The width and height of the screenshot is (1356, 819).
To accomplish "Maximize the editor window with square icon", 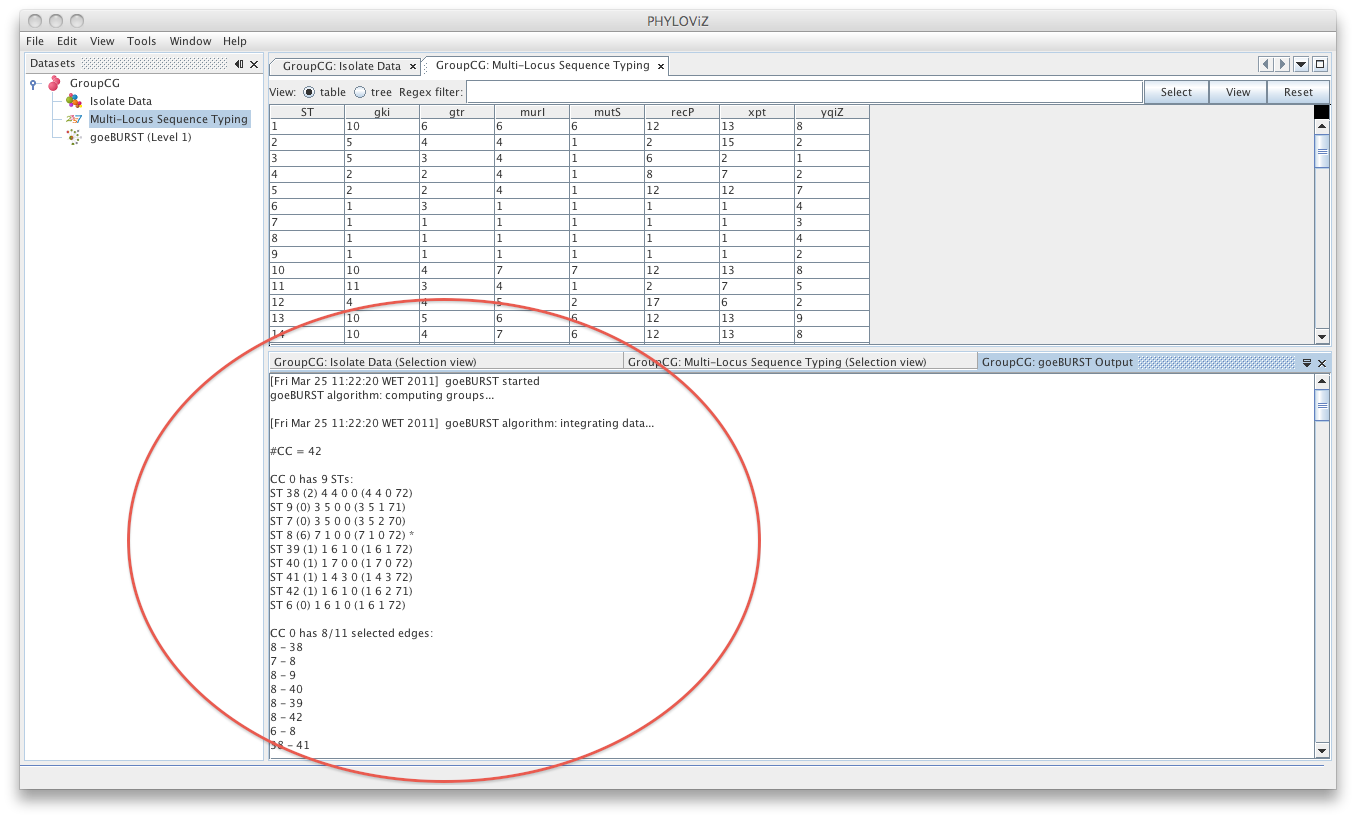I will click(1320, 64).
